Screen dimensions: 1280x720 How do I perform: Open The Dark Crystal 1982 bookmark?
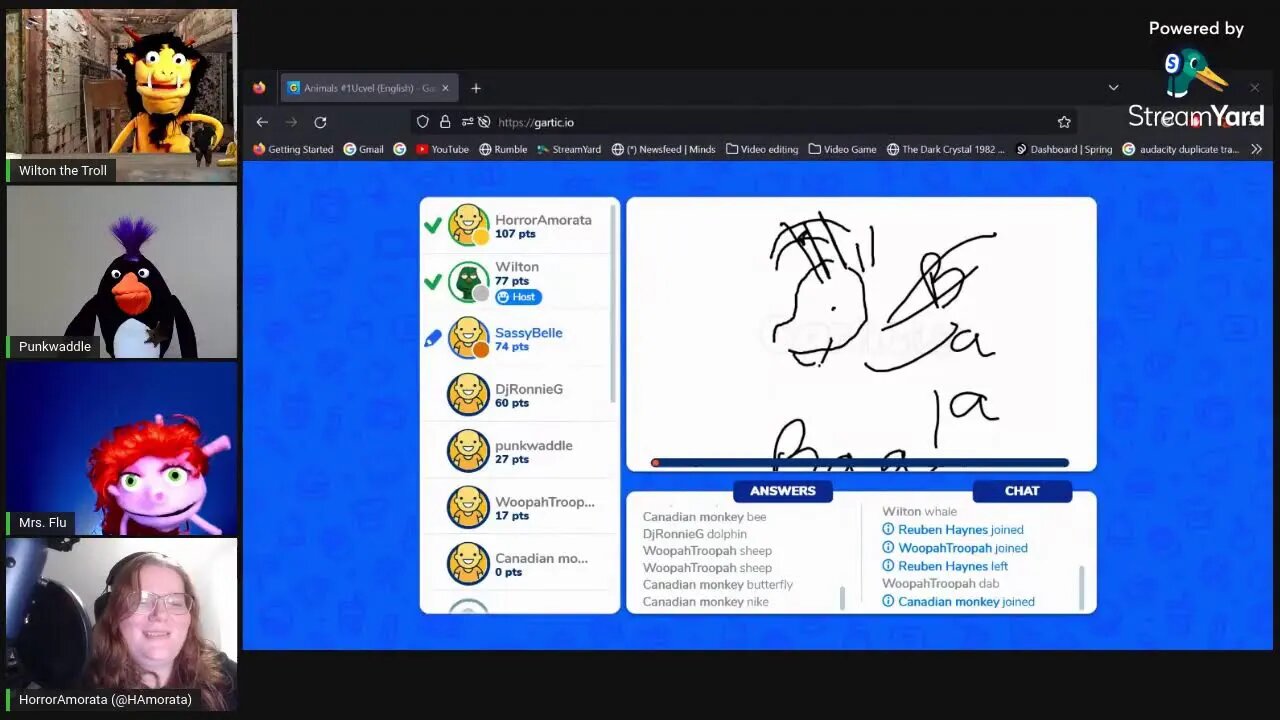(946, 149)
